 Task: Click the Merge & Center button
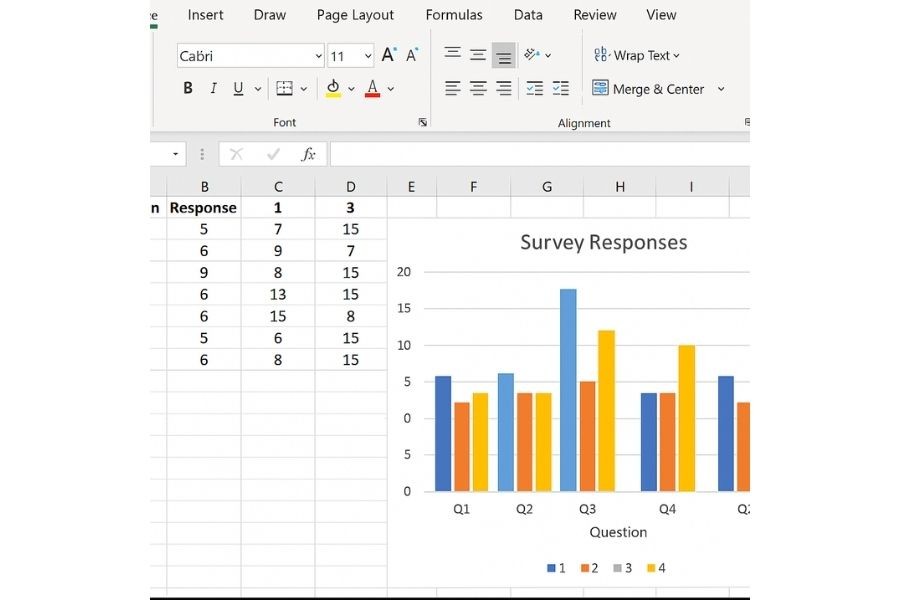point(648,89)
